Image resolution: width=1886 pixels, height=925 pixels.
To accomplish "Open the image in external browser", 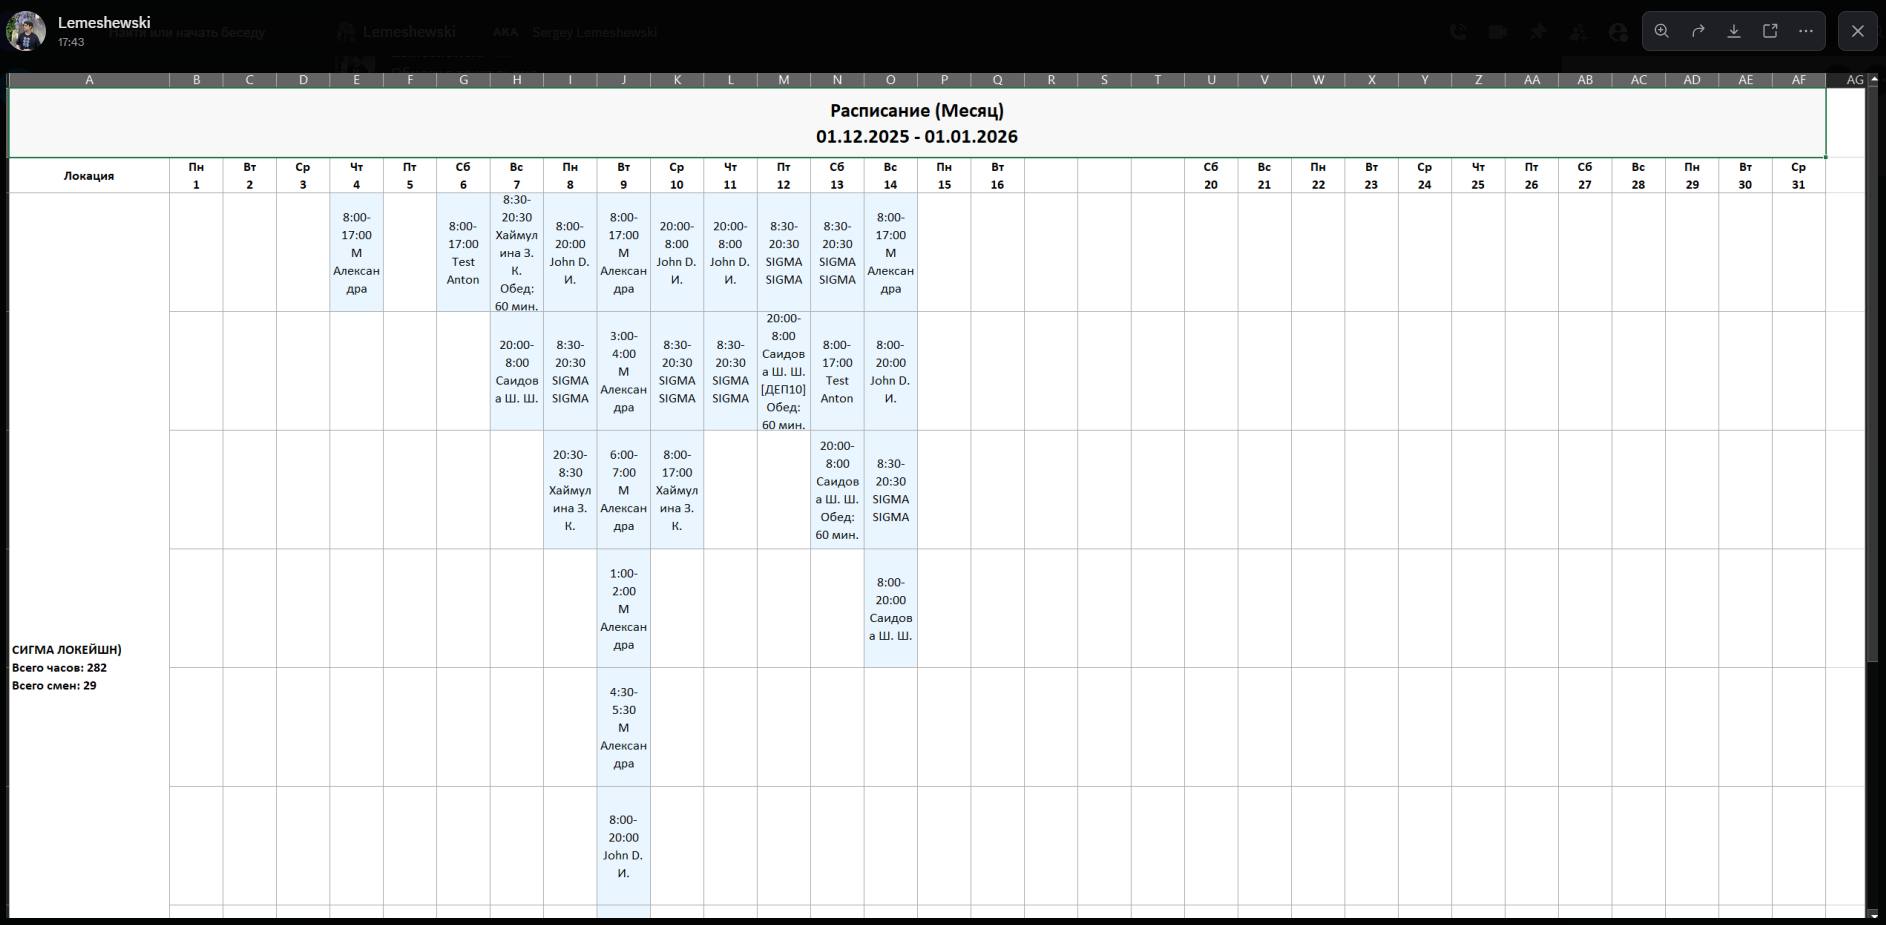I will (1770, 31).
